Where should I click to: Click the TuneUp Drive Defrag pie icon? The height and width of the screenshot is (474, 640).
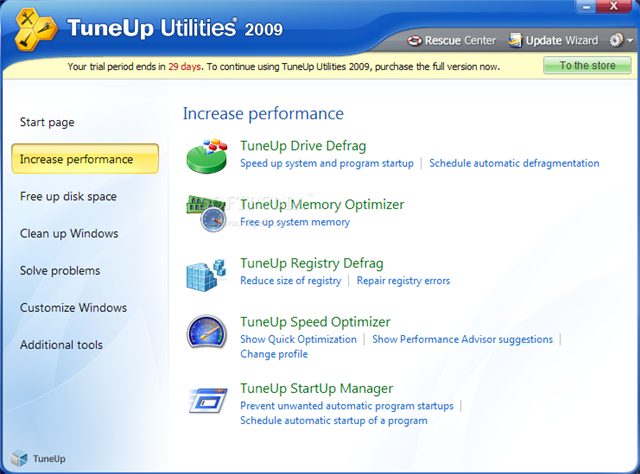[x=207, y=156]
